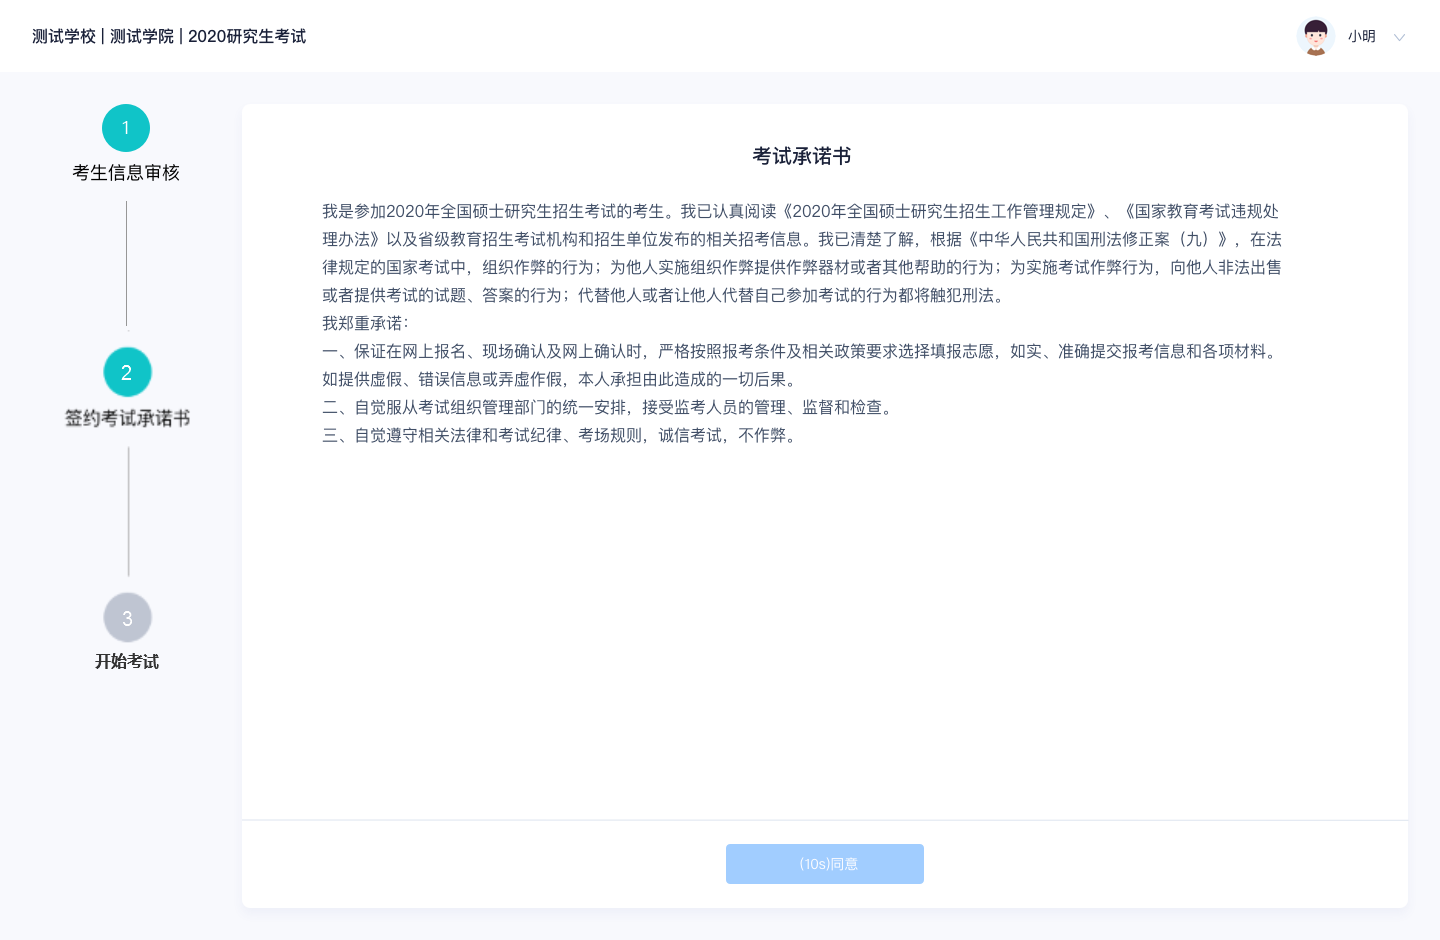Click the third commitment 三、自觉遵守相关法律
This screenshot has height=940, width=1440.
pyautogui.click(x=560, y=435)
